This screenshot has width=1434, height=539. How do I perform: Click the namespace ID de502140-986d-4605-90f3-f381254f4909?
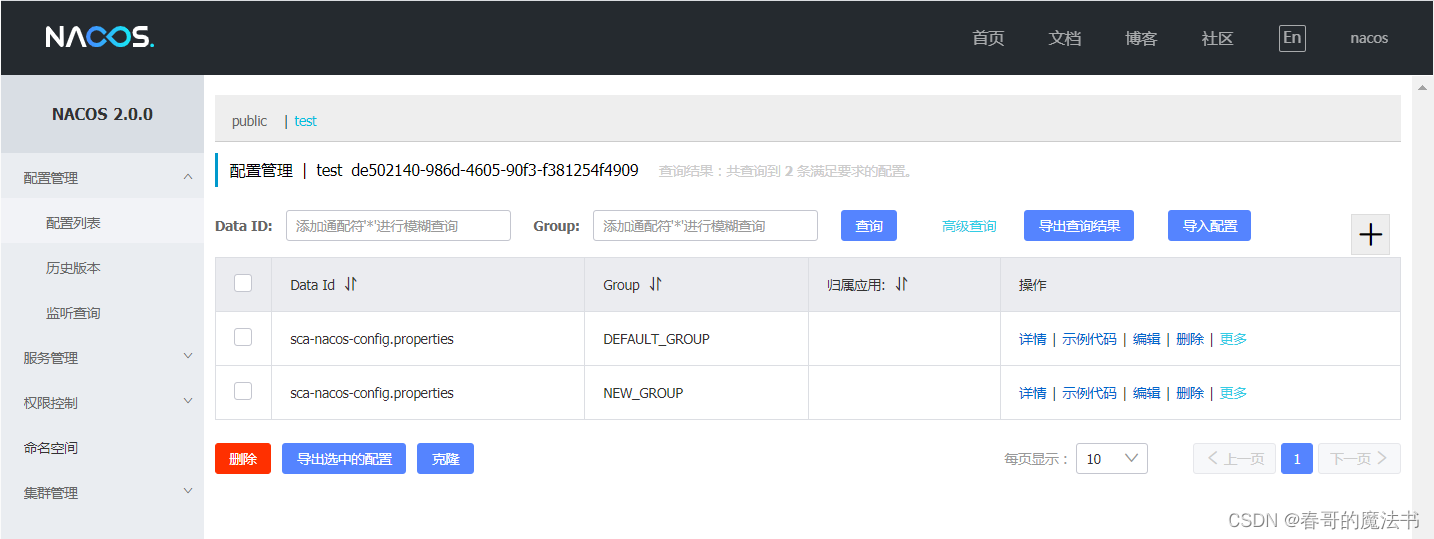pos(495,170)
